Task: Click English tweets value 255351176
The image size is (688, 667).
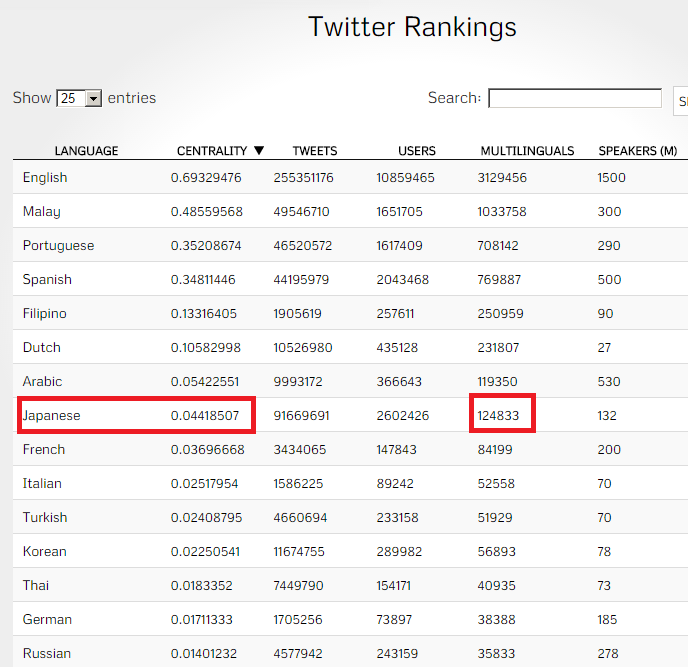Action: click(x=304, y=178)
